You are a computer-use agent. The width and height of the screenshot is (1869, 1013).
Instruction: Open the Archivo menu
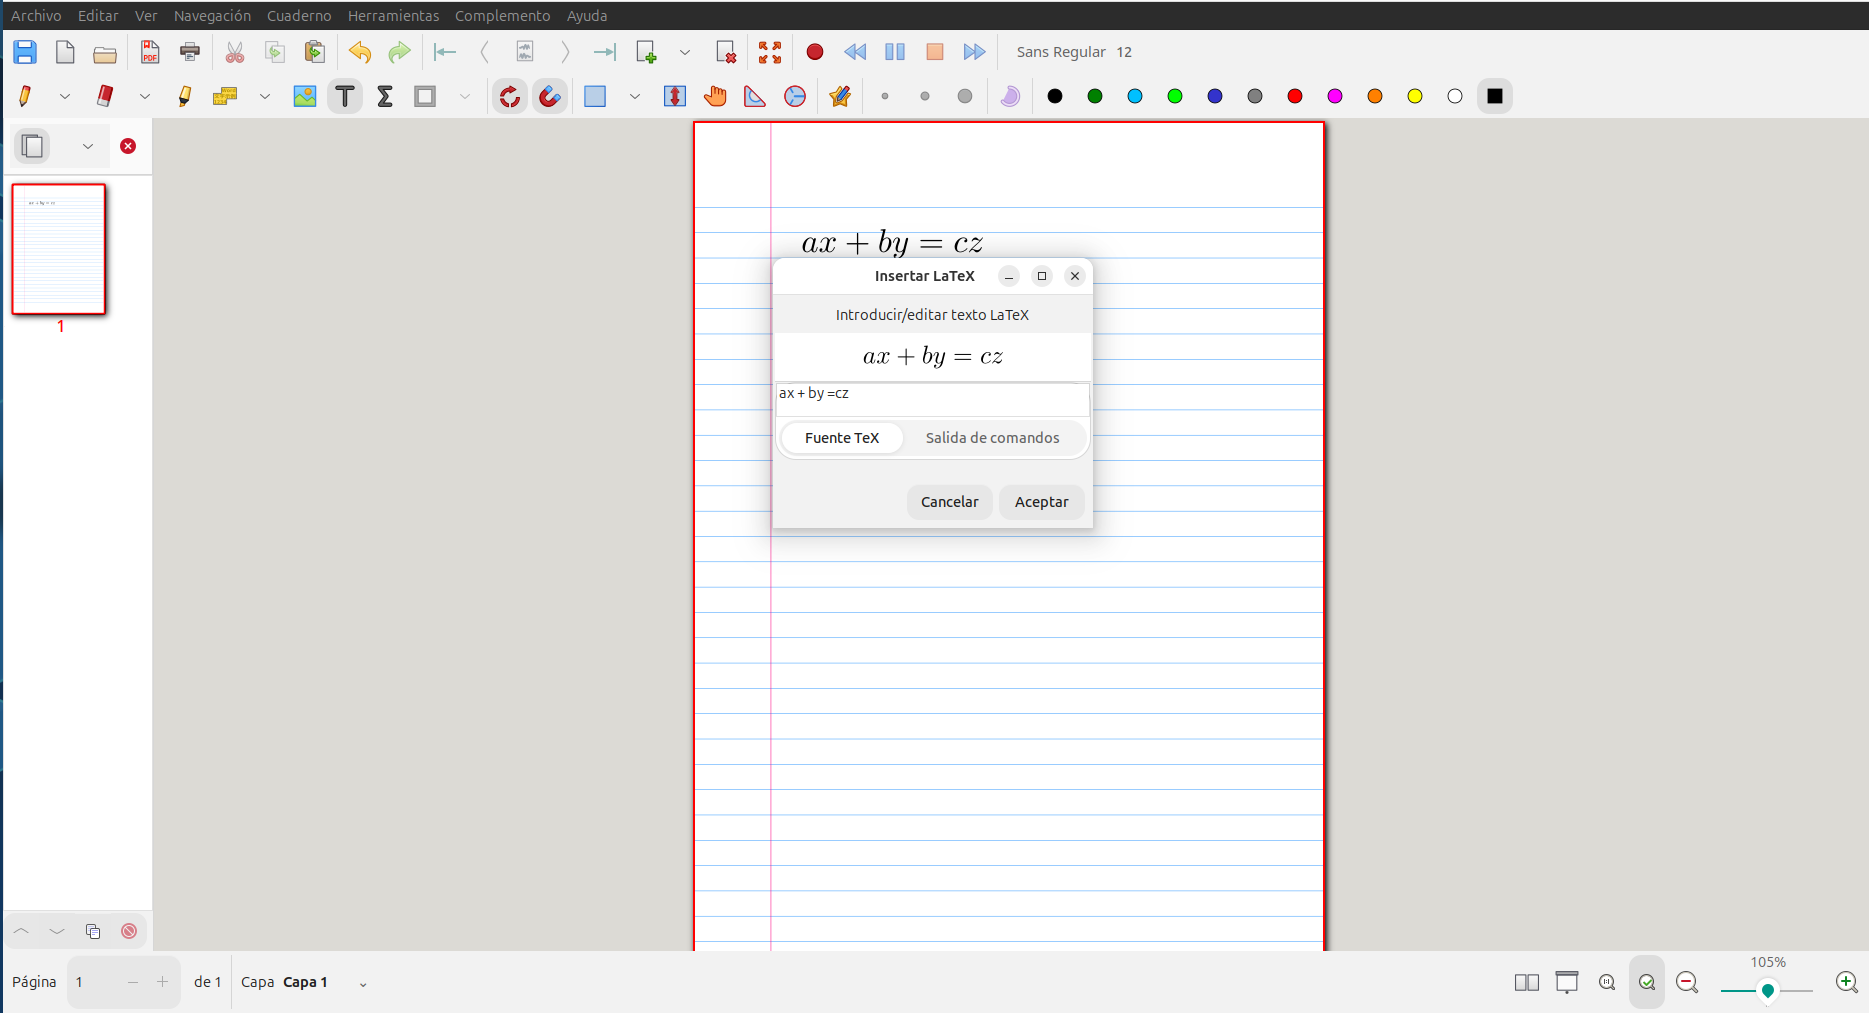coord(36,15)
